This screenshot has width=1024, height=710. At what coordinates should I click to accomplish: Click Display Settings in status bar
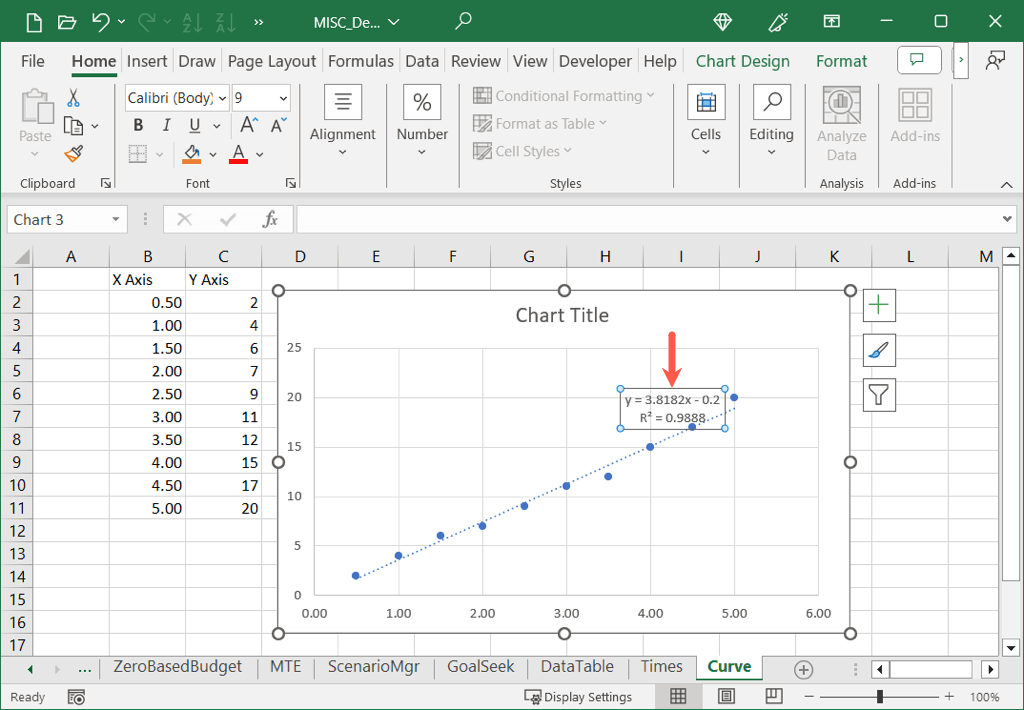click(x=578, y=697)
